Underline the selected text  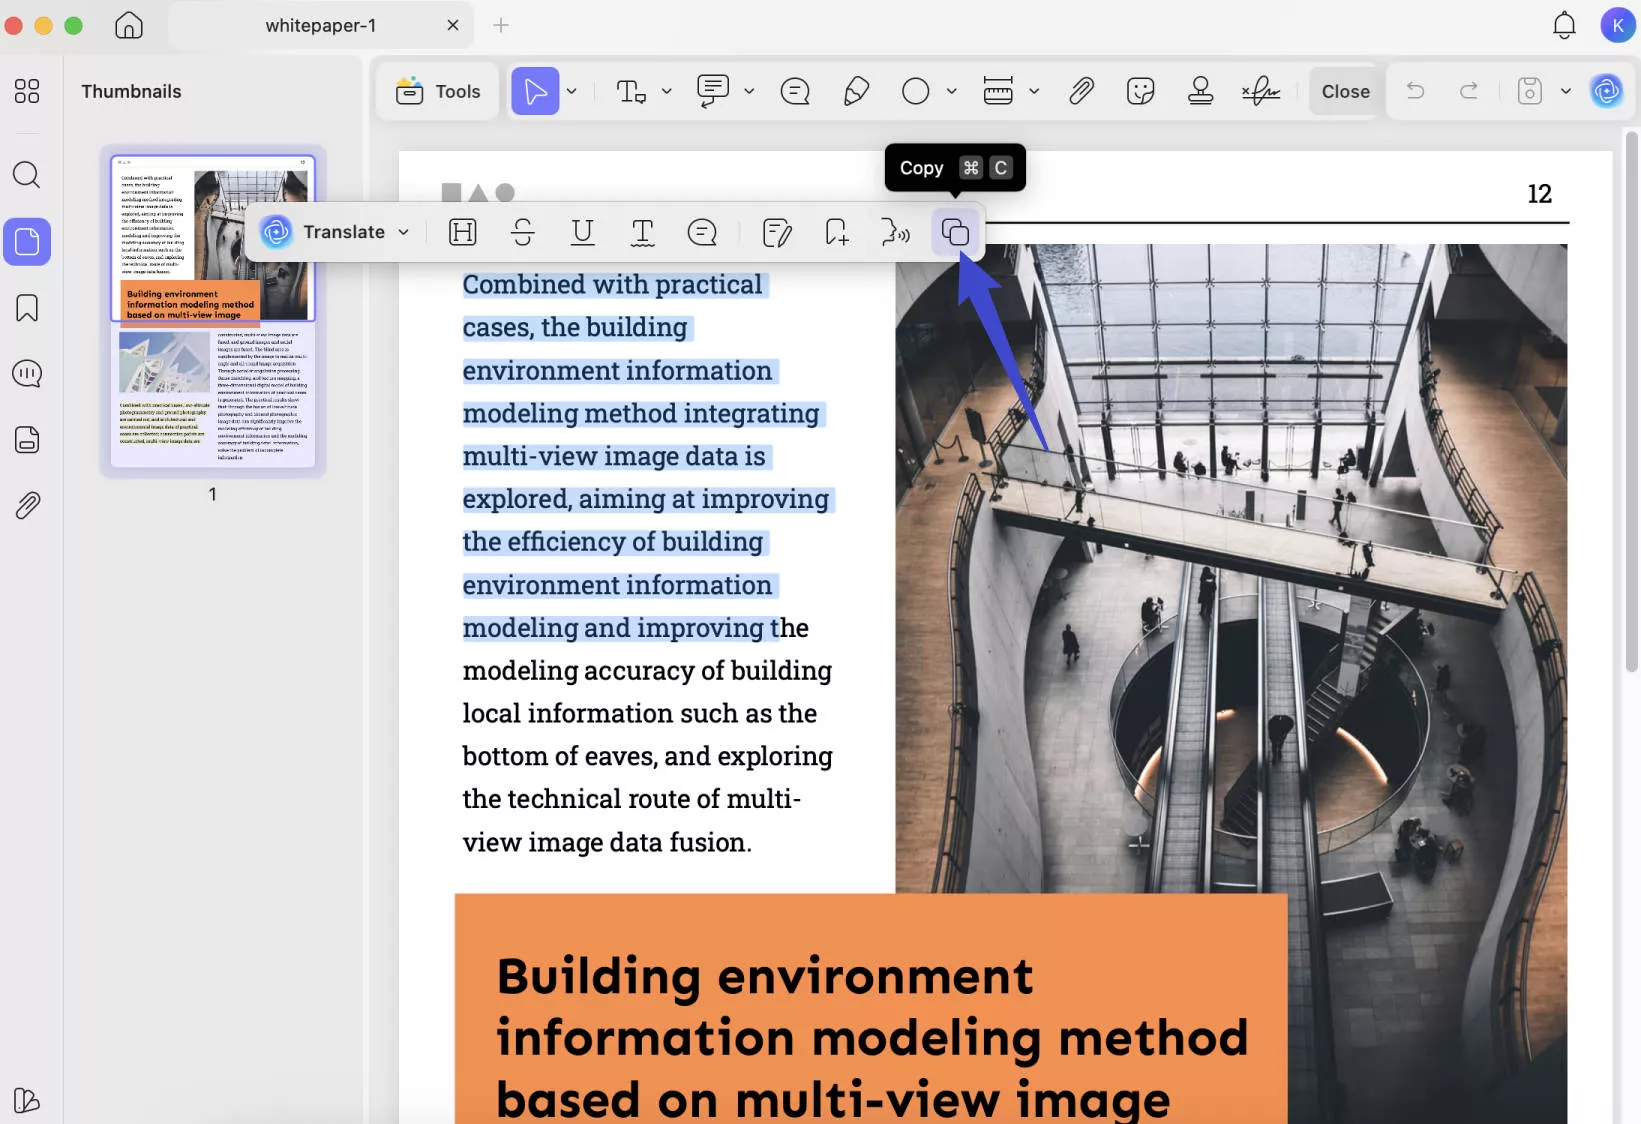(582, 233)
